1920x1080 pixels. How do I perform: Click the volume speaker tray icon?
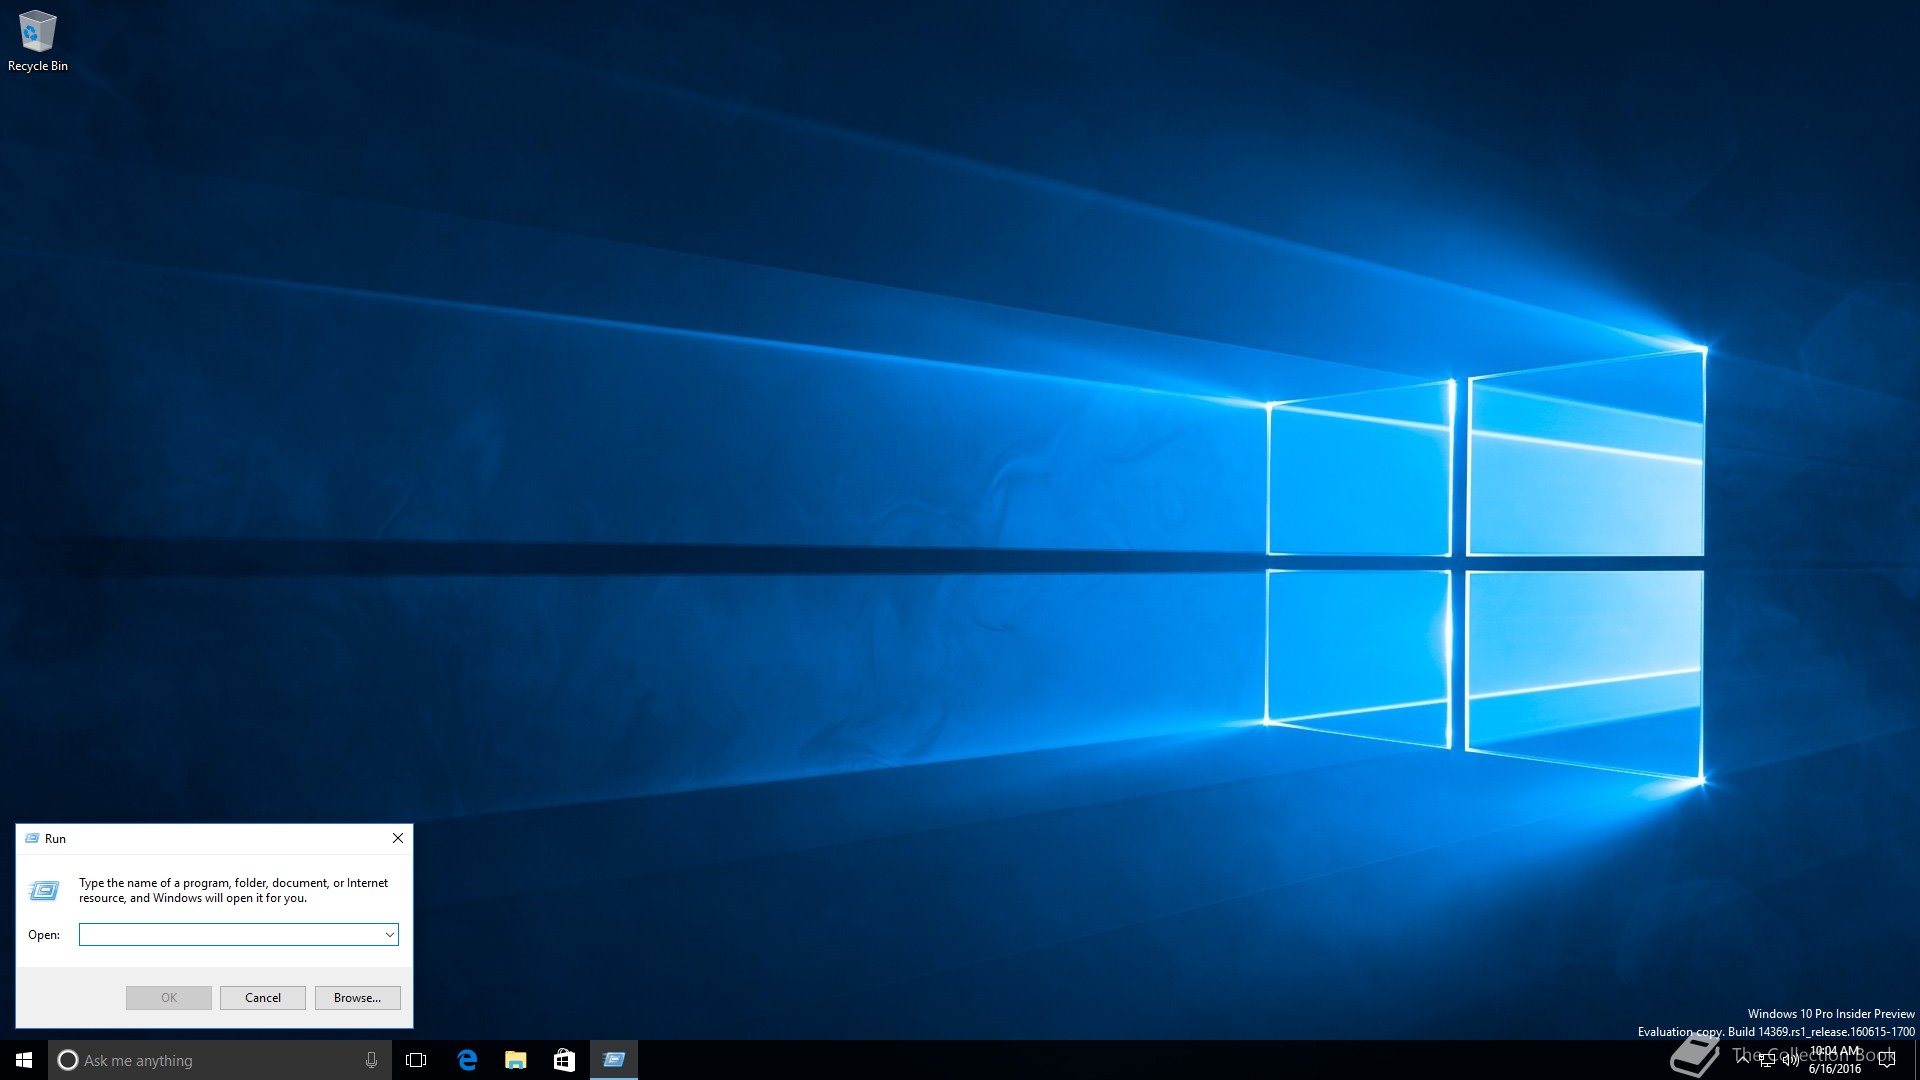coord(1790,1060)
